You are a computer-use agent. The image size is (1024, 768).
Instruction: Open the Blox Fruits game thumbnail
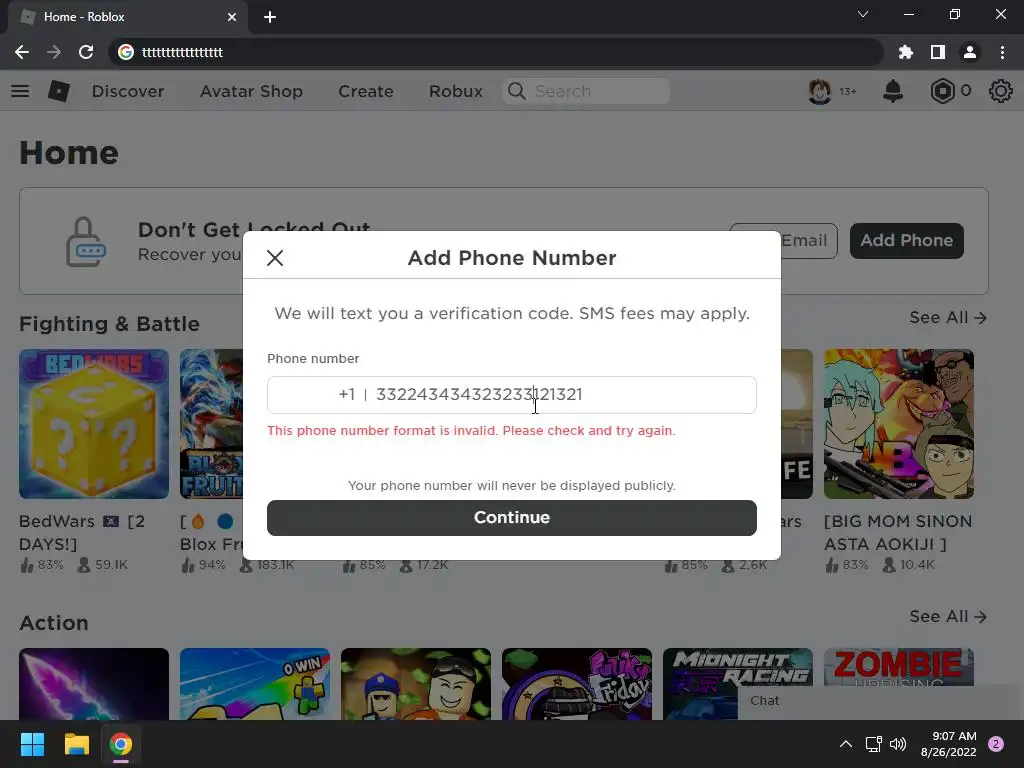pos(212,424)
